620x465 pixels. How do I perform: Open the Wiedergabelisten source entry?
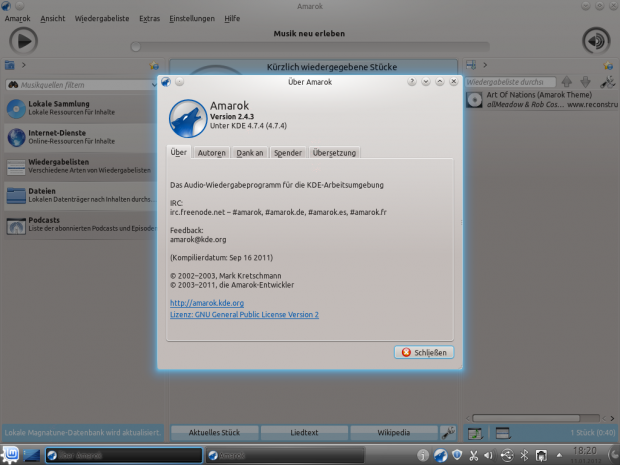pyautogui.click(x=81, y=166)
